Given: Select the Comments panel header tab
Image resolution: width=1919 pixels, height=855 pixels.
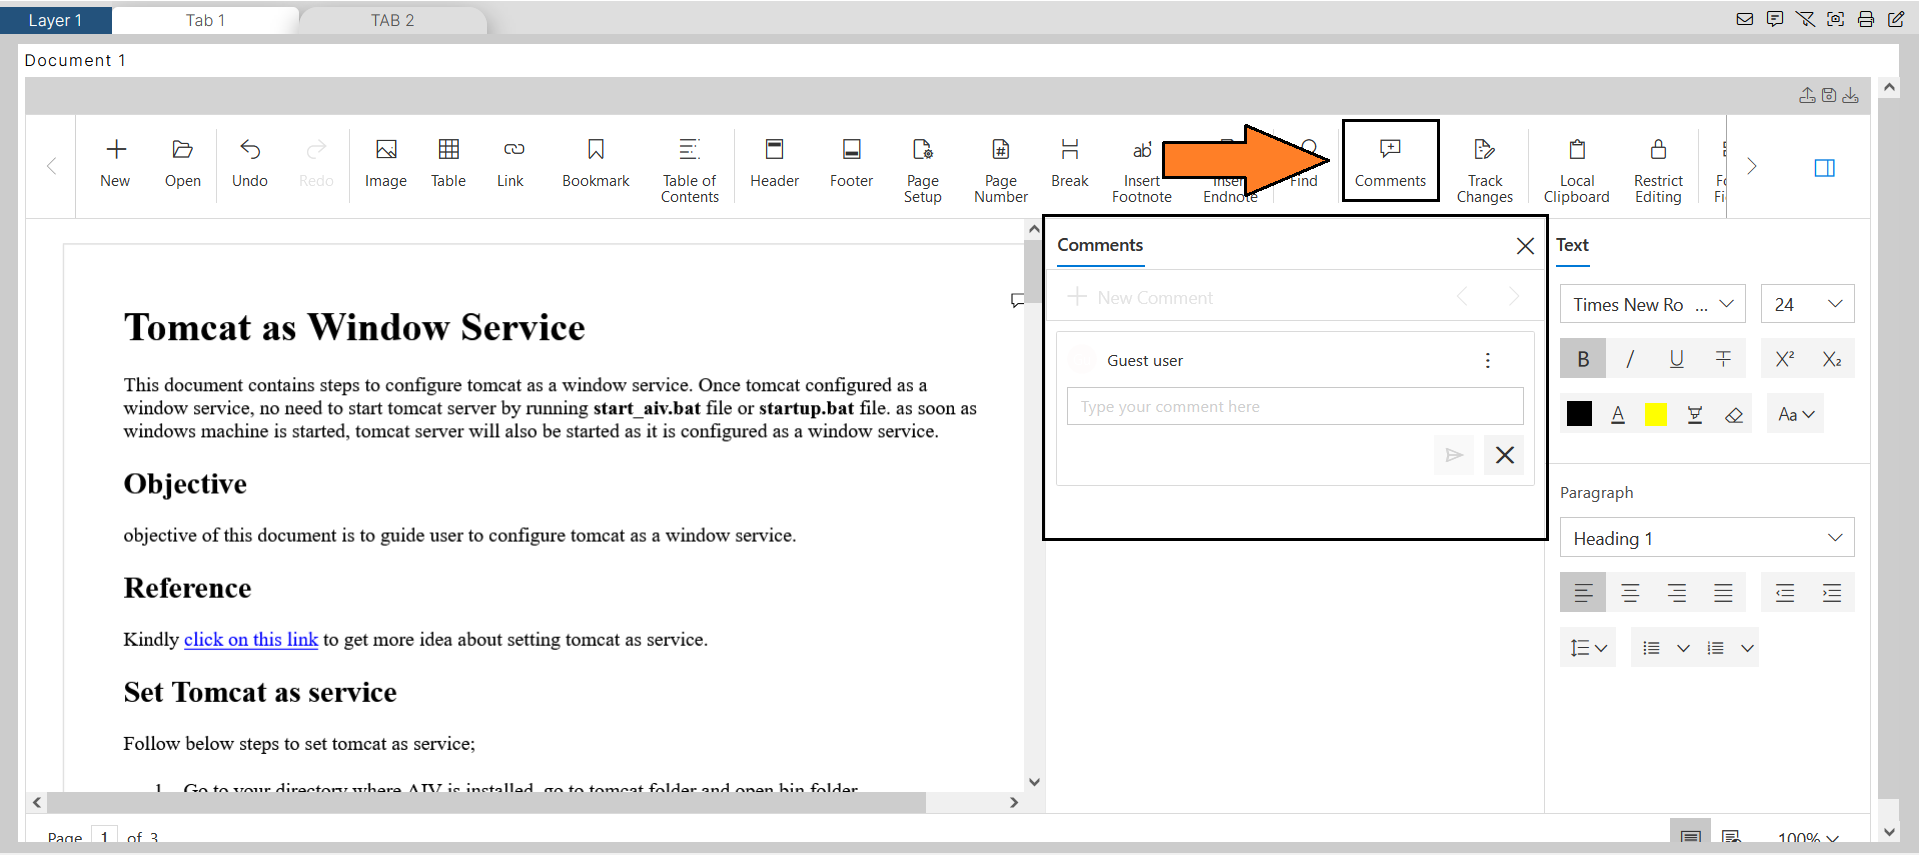Looking at the screenshot, I should tap(1100, 245).
